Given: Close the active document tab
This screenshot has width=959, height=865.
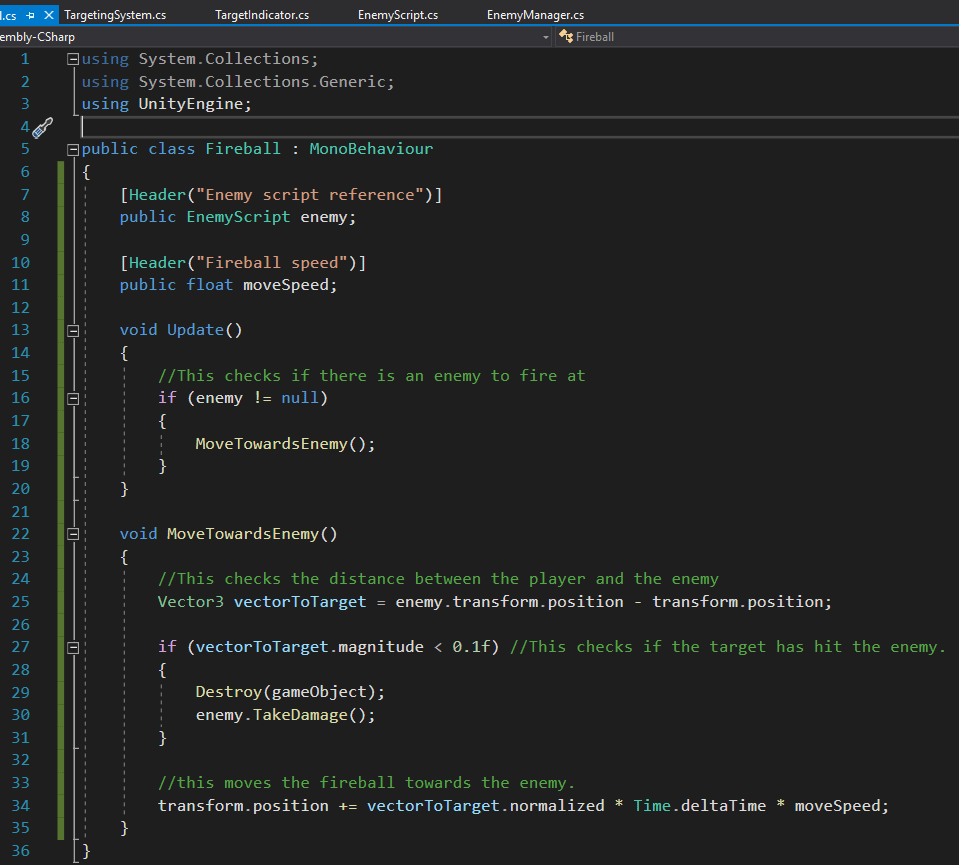Looking at the screenshot, I should click(x=47, y=15).
